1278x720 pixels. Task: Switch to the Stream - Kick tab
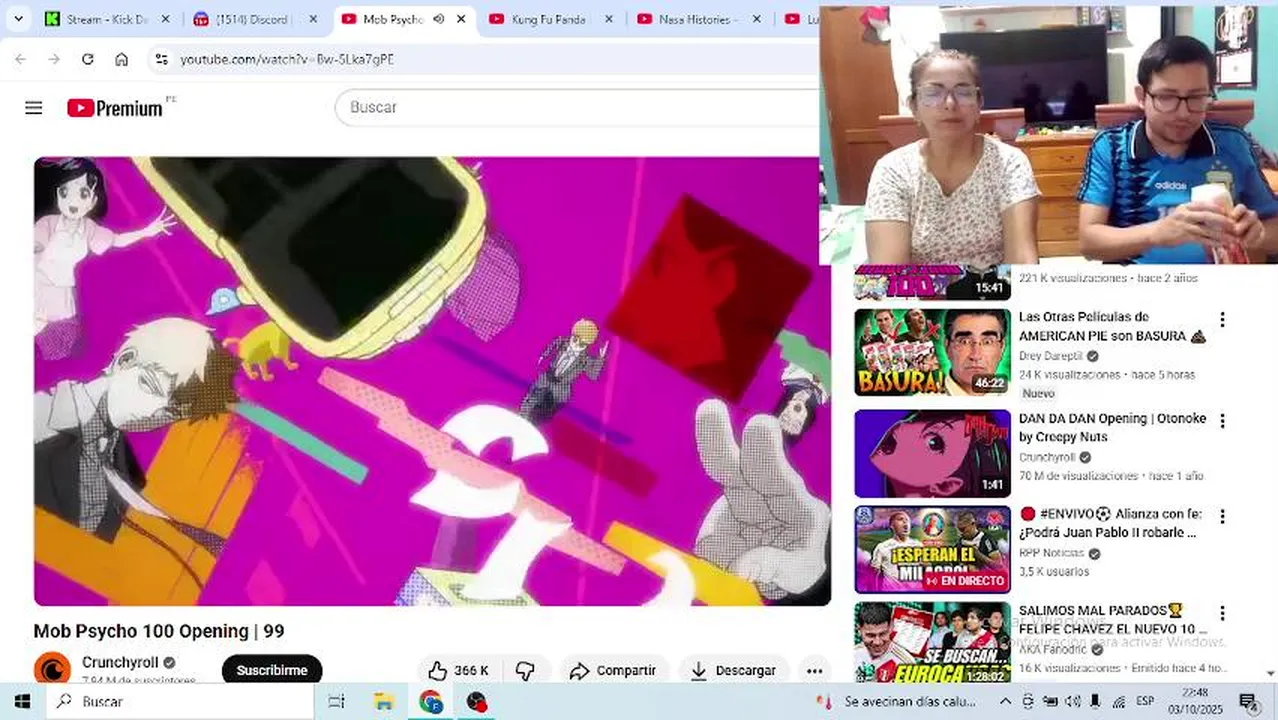pyautogui.click(x=108, y=19)
